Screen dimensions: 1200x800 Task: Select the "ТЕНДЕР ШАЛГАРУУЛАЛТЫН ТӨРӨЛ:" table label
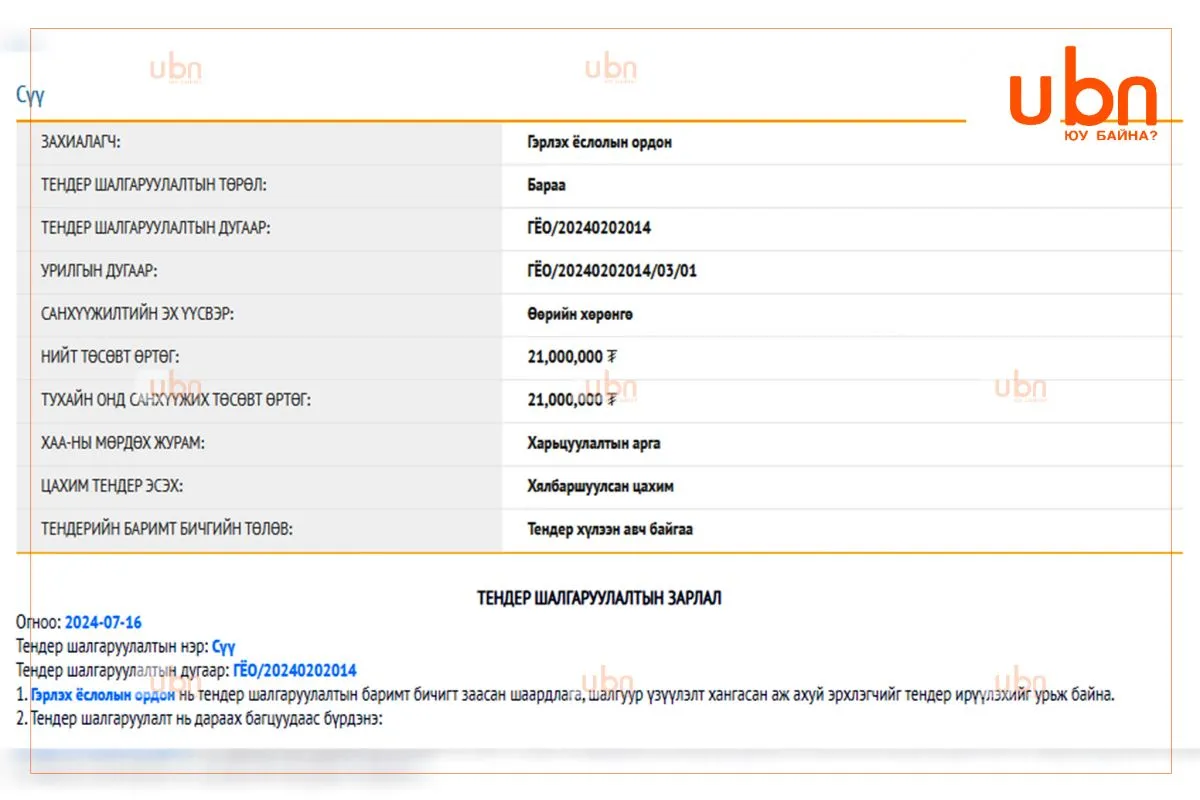pos(154,185)
